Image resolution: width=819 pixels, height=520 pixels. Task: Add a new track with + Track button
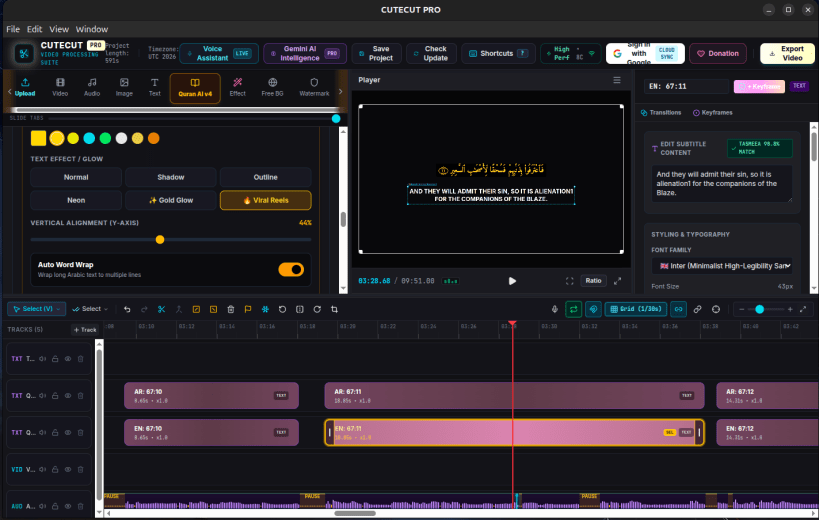point(85,329)
